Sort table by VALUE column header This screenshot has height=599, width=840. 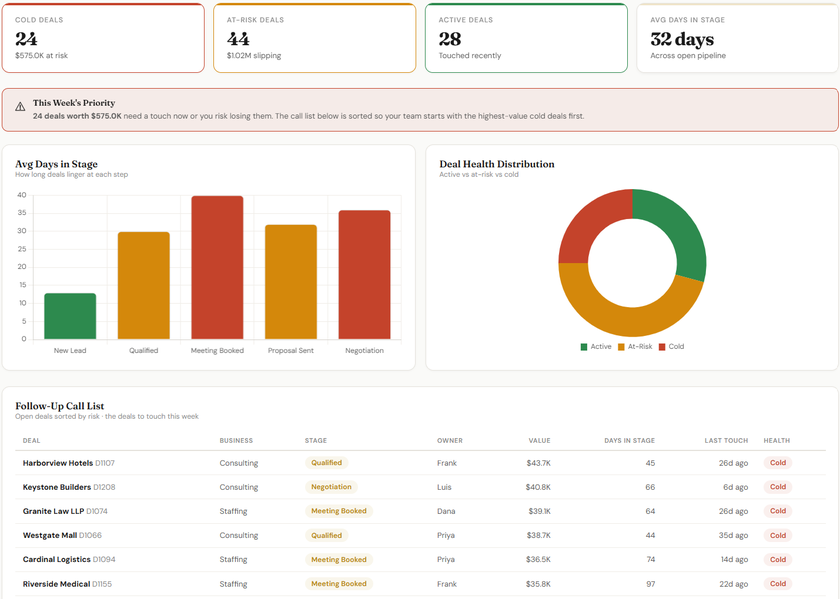(x=539, y=440)
